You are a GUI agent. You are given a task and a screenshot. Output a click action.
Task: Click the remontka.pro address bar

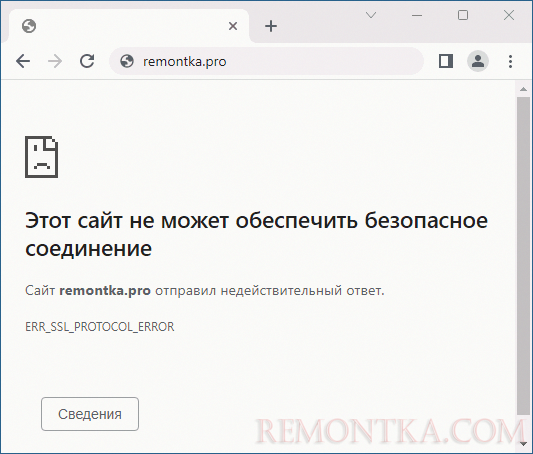[266, 61]
